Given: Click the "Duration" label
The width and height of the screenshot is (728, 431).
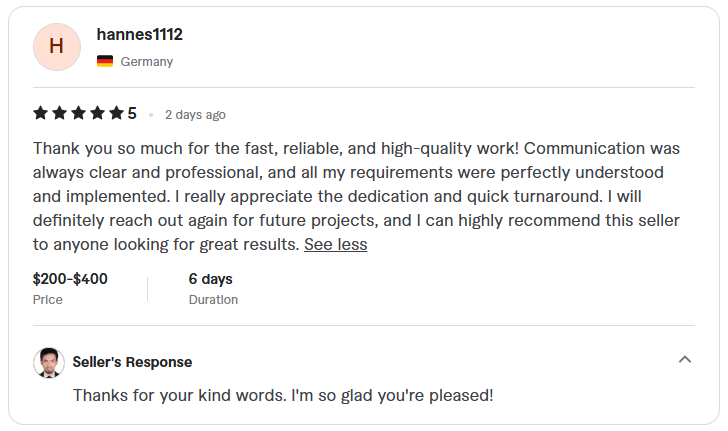Looking at the screenshot, I should click(x=213, y=299).
